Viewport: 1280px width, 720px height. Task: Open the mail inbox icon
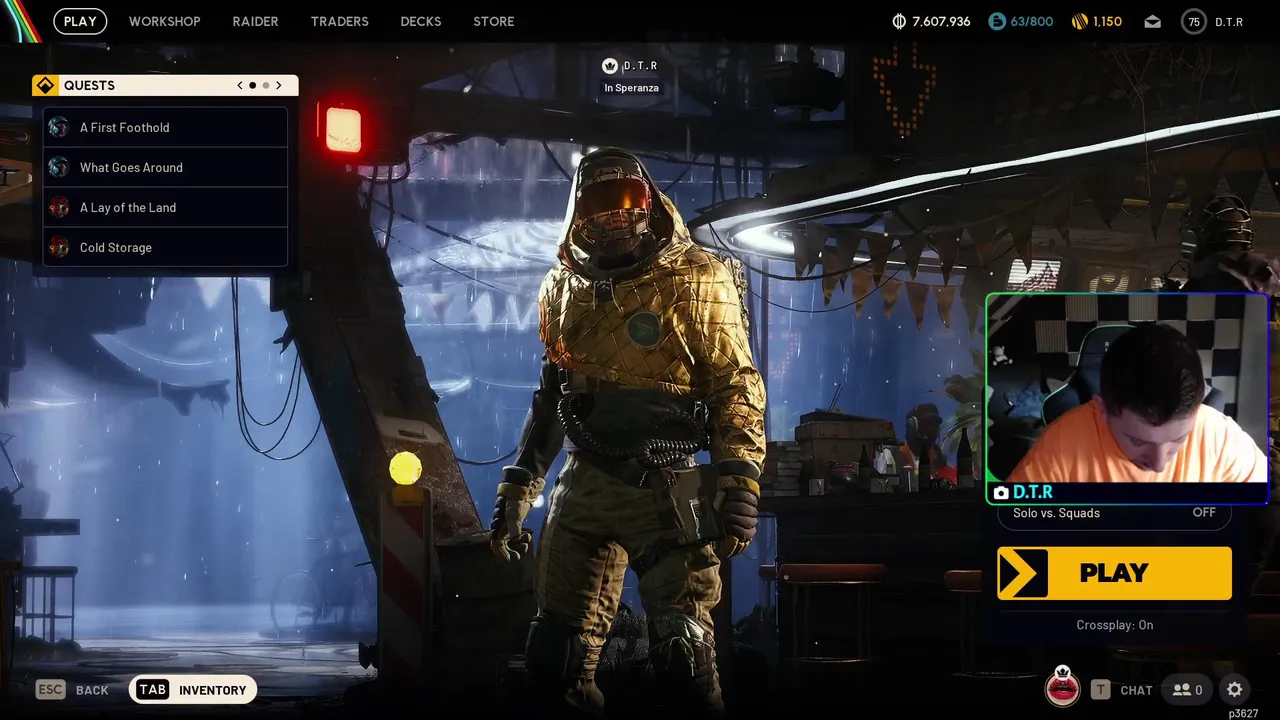(x=1153, y=21)
